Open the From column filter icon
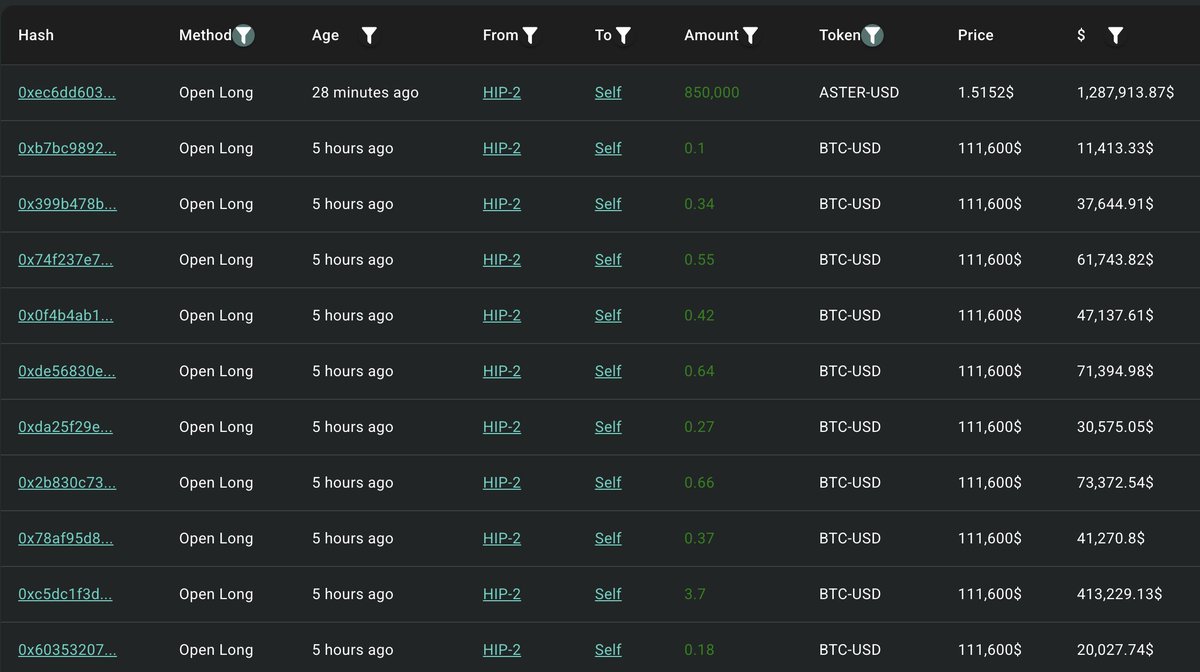 coord(530,36)
